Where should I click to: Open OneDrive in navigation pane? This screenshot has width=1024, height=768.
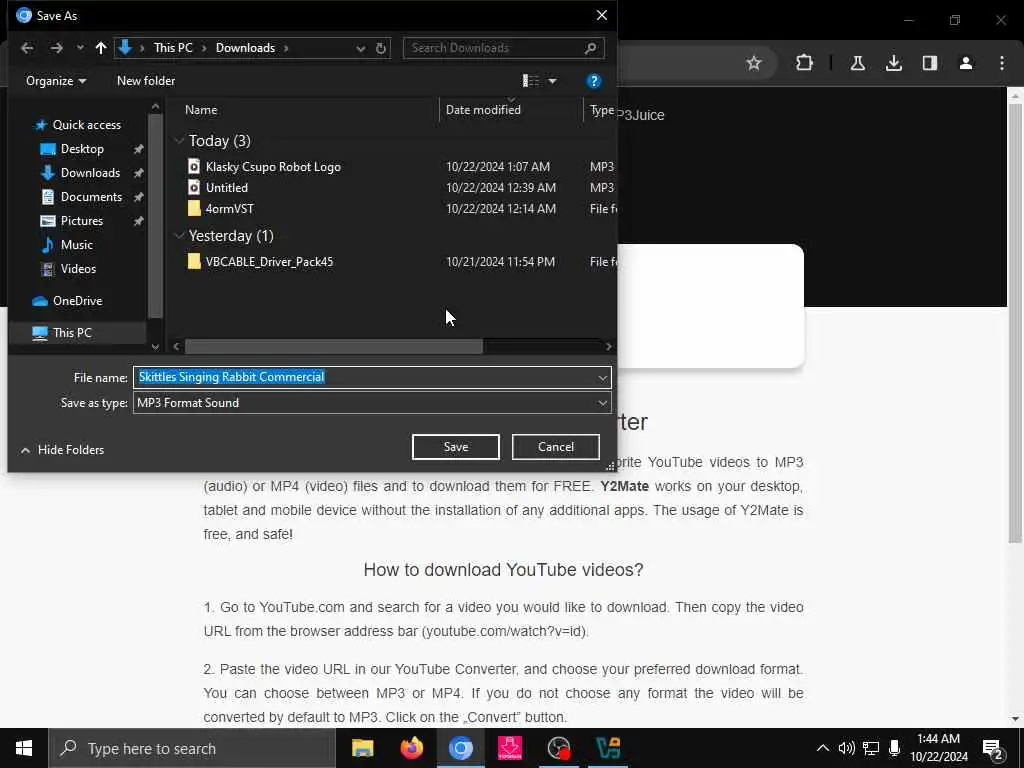click(77, 300)
